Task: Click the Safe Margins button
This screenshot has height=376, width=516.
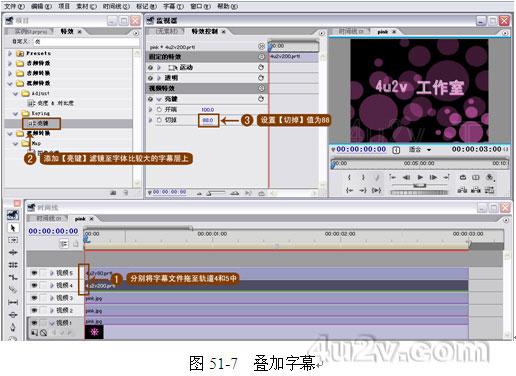Action: point(476,177)
